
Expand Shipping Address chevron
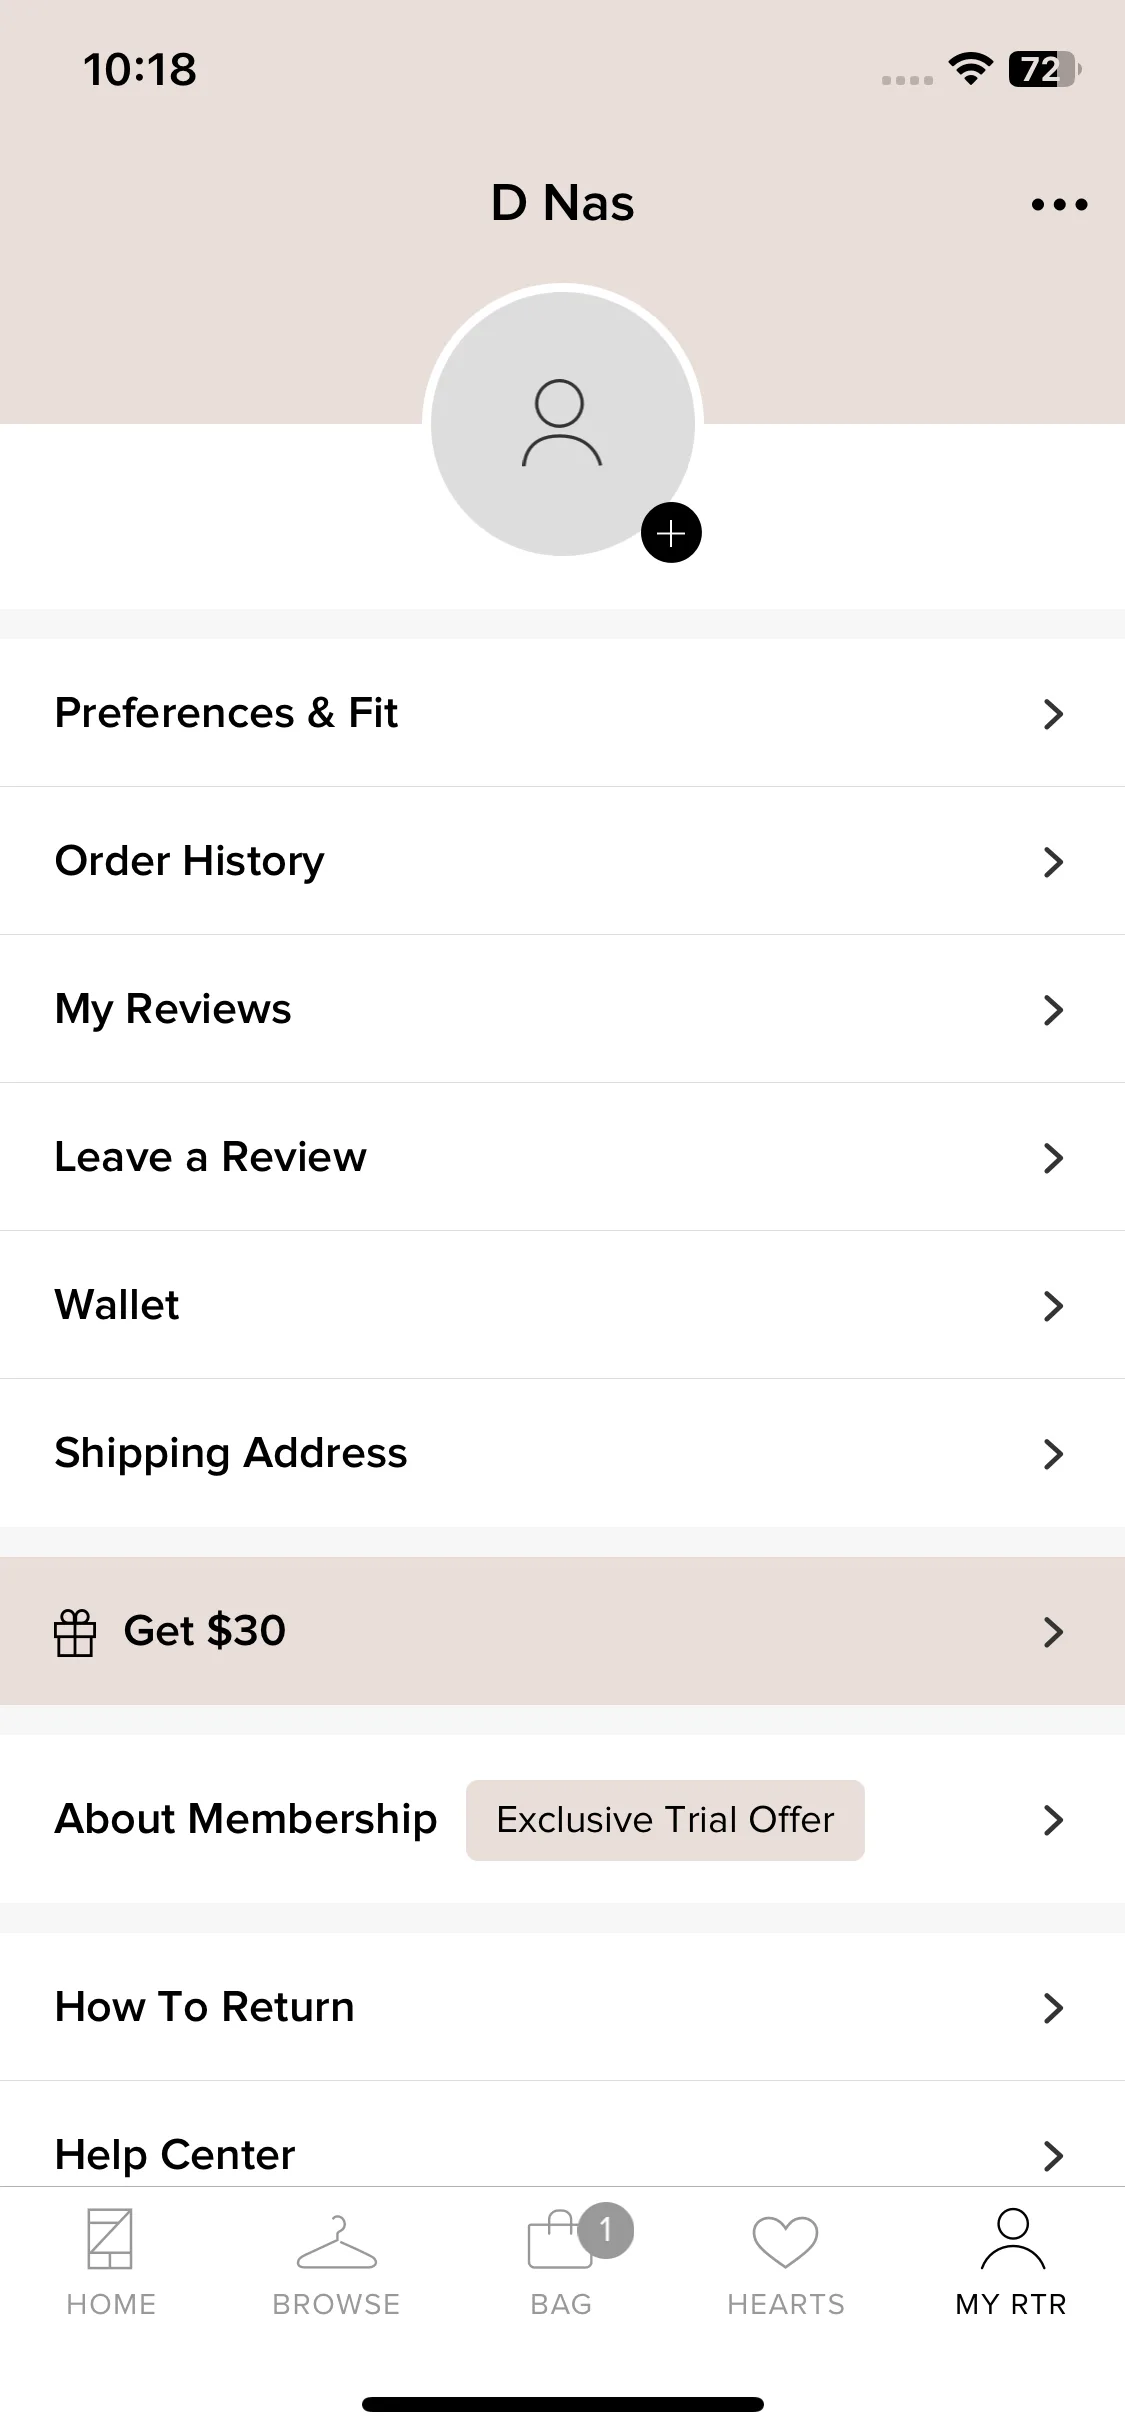tap(1053, 1454)
